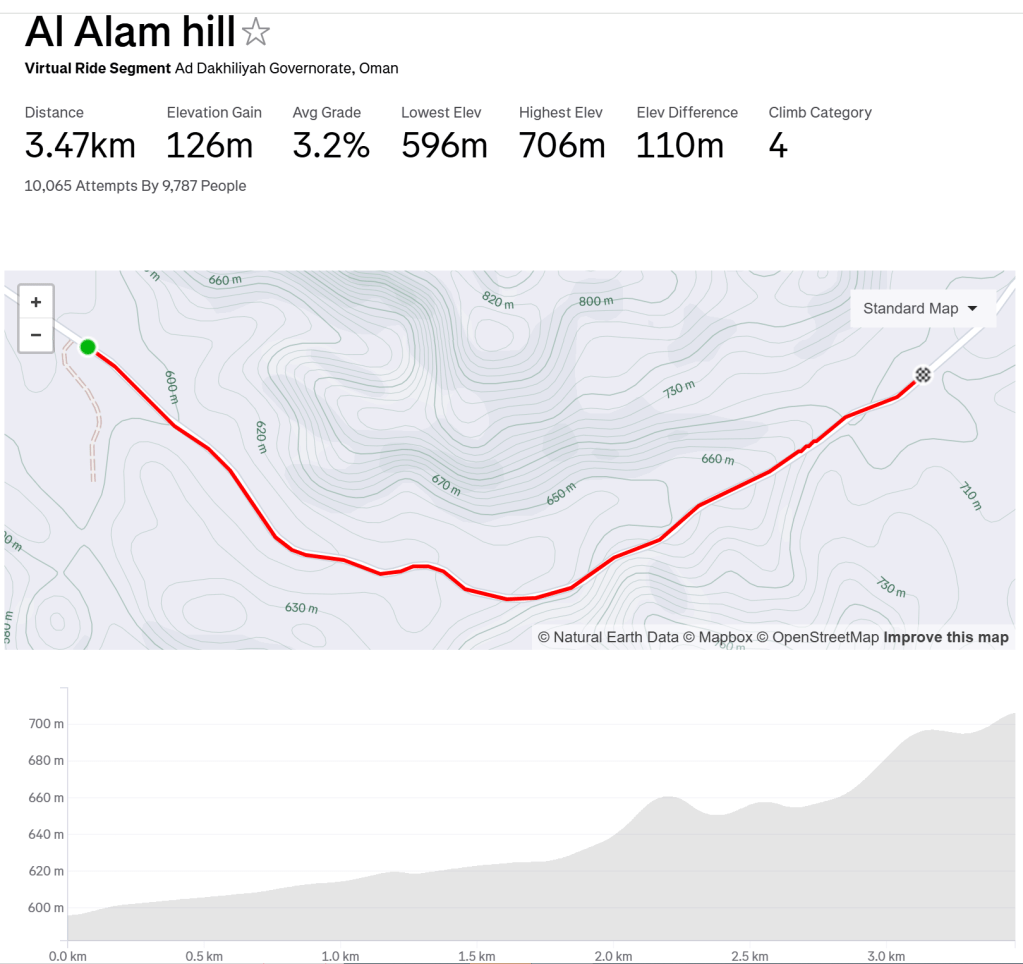Click the 3.2% average grade value

(x=331, y=146)
